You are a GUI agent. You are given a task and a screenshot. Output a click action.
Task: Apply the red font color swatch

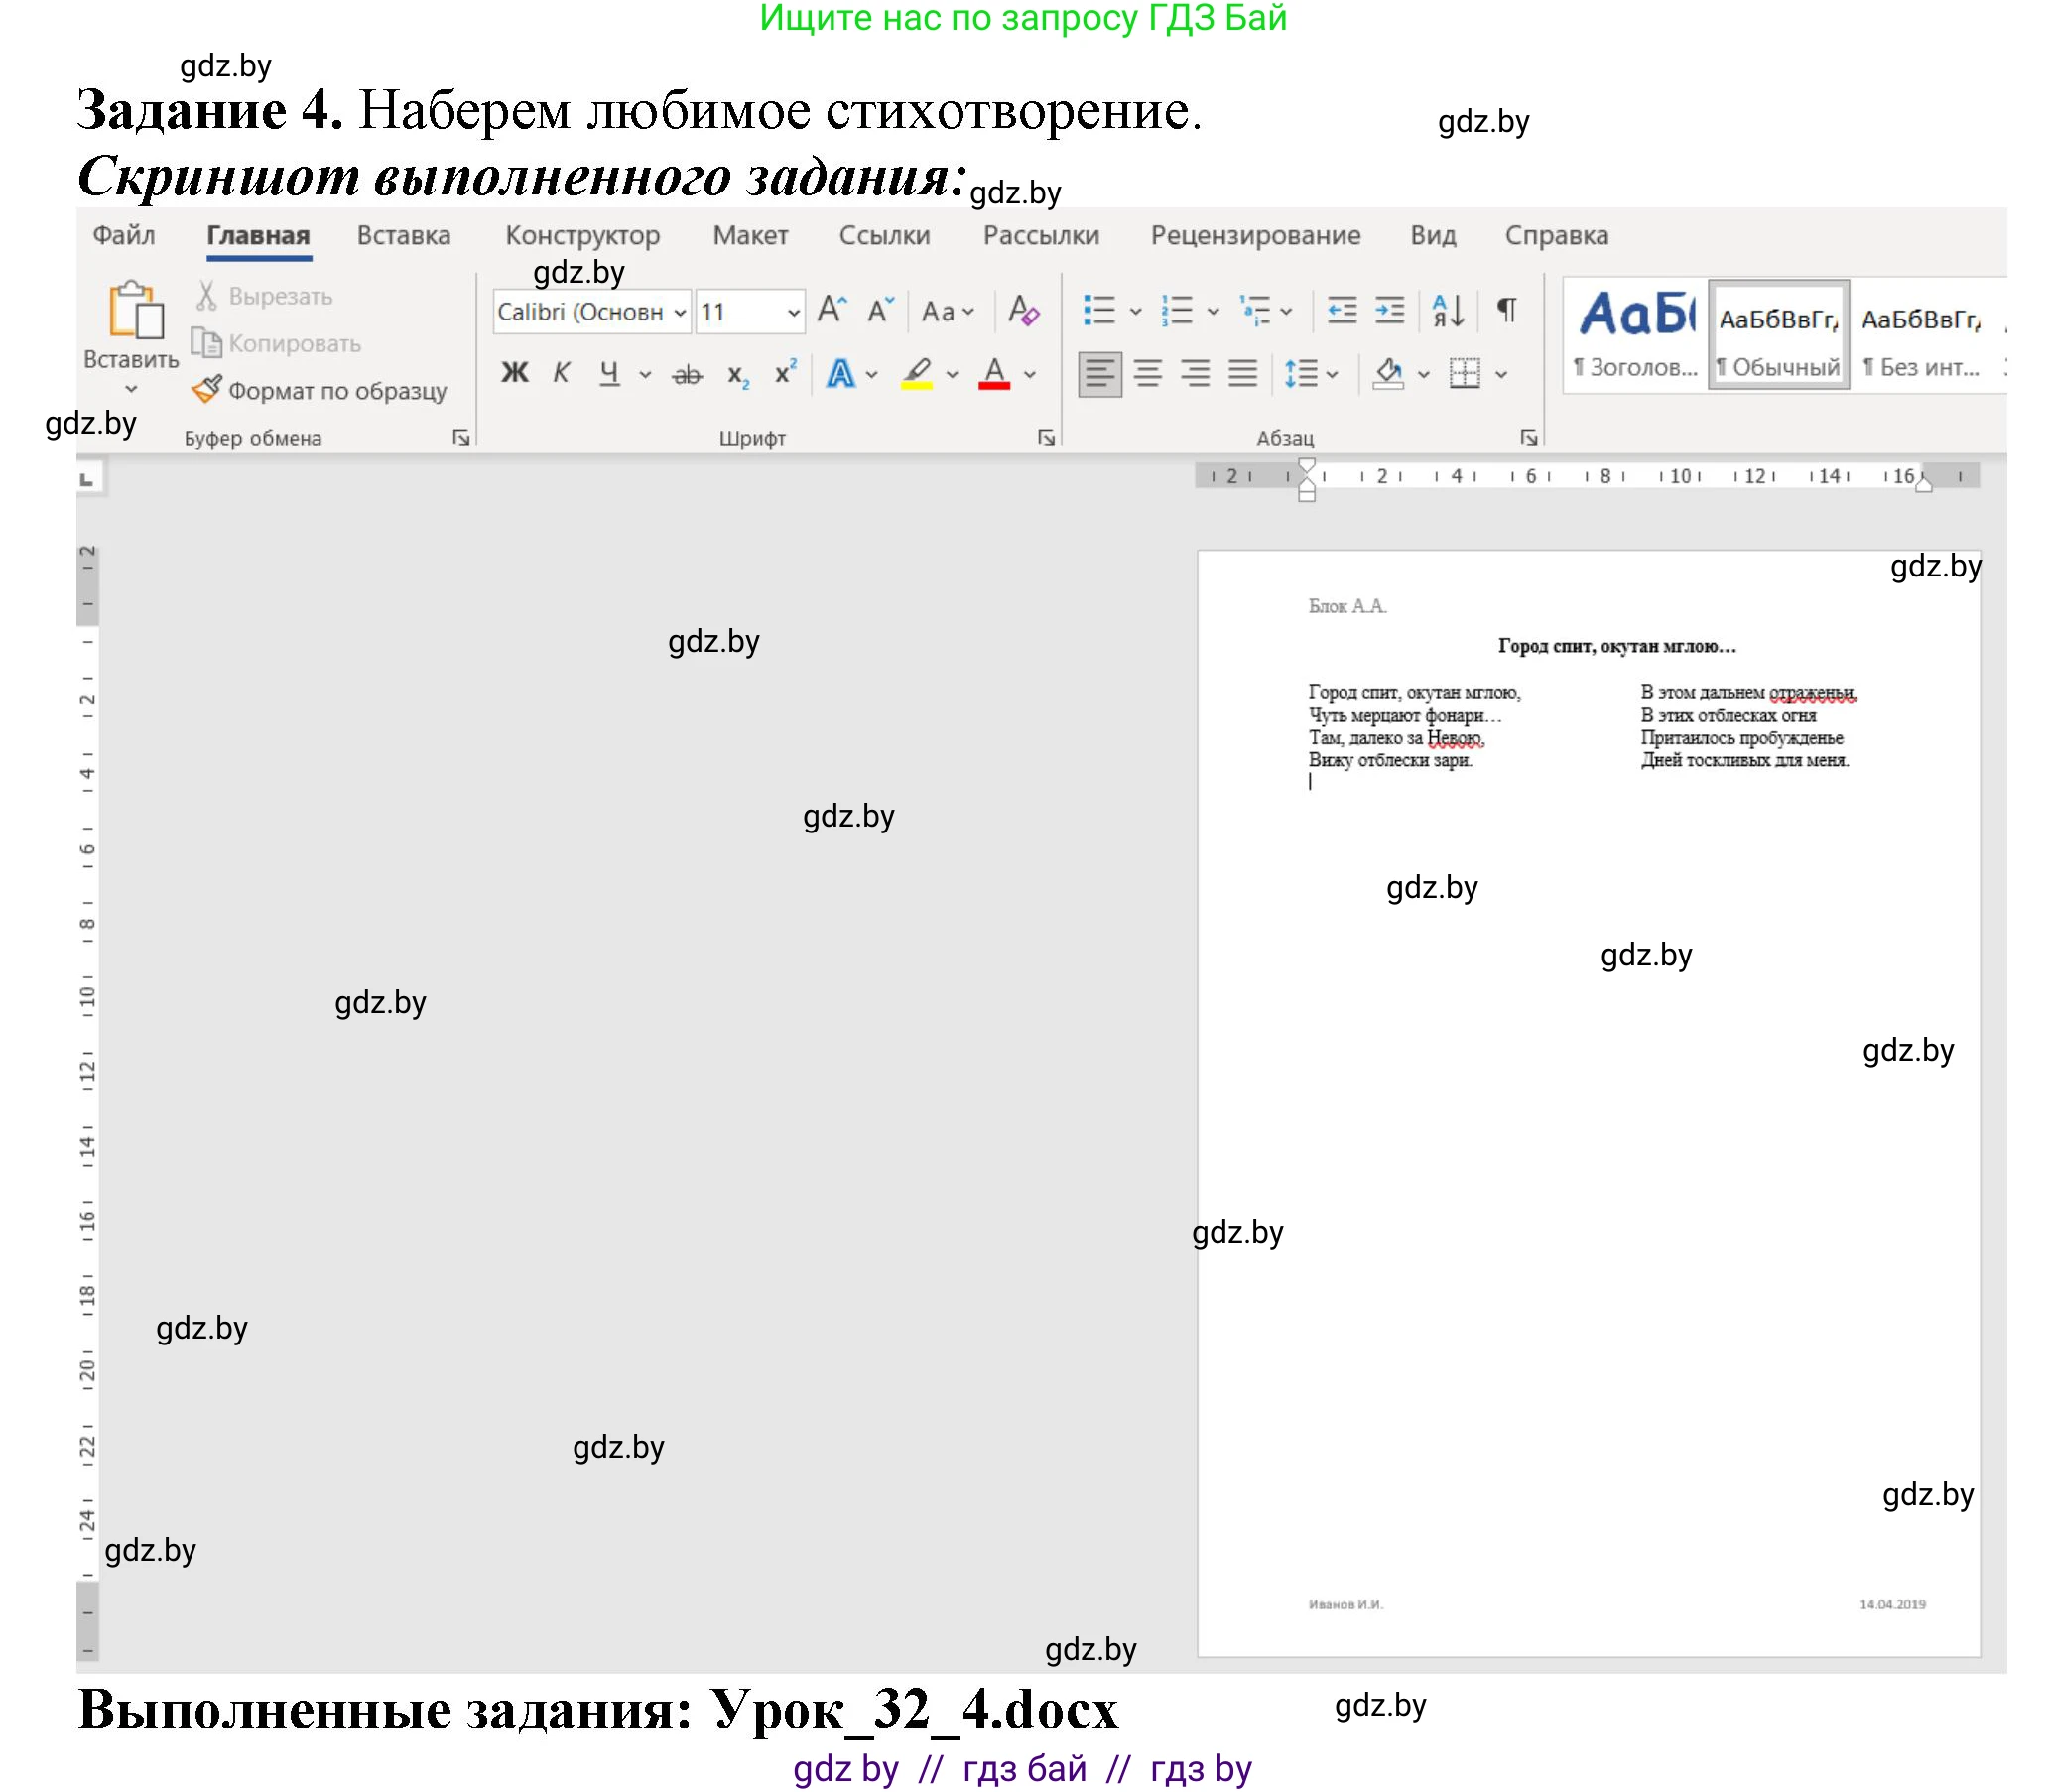(x=993, y=375)
